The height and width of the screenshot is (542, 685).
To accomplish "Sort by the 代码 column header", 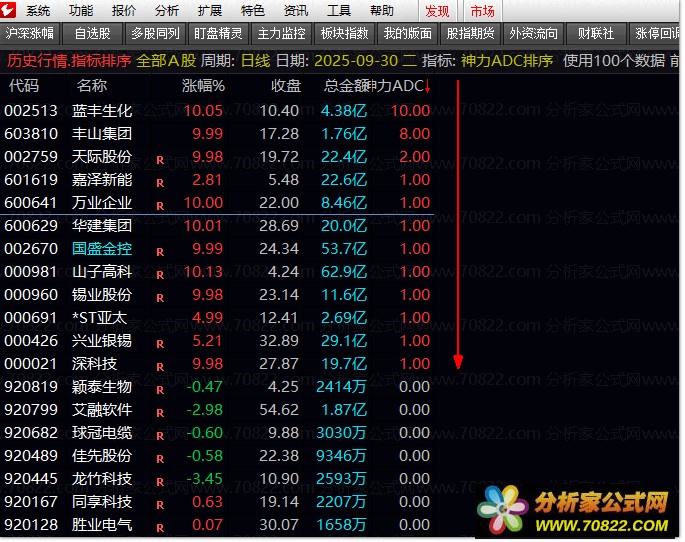I will pyautogui.click(x=24, y=86).
